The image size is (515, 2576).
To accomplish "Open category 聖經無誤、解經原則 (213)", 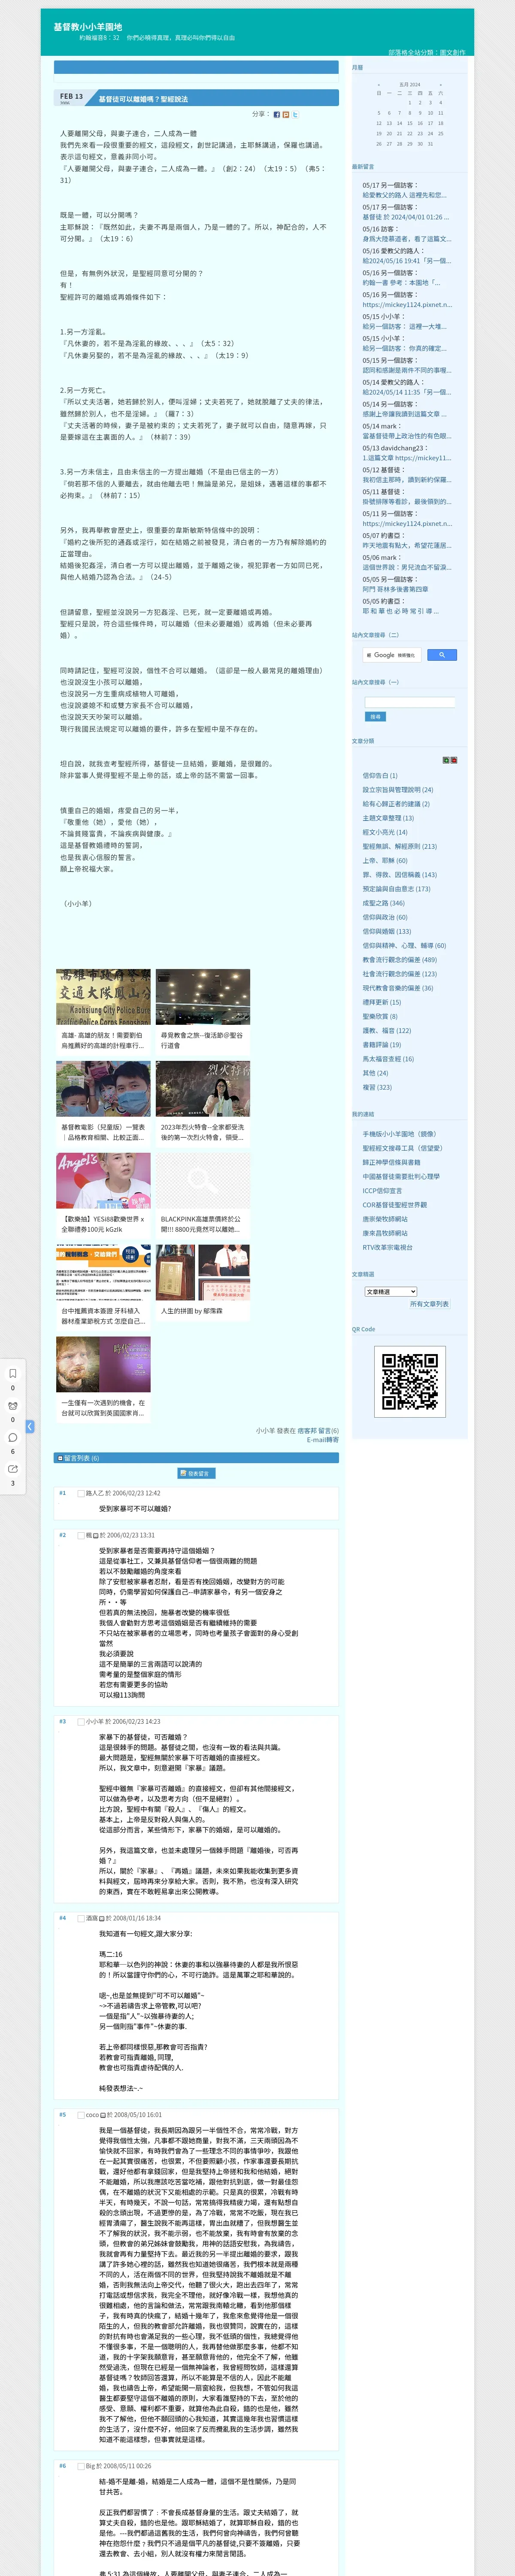I will [399, 846].
